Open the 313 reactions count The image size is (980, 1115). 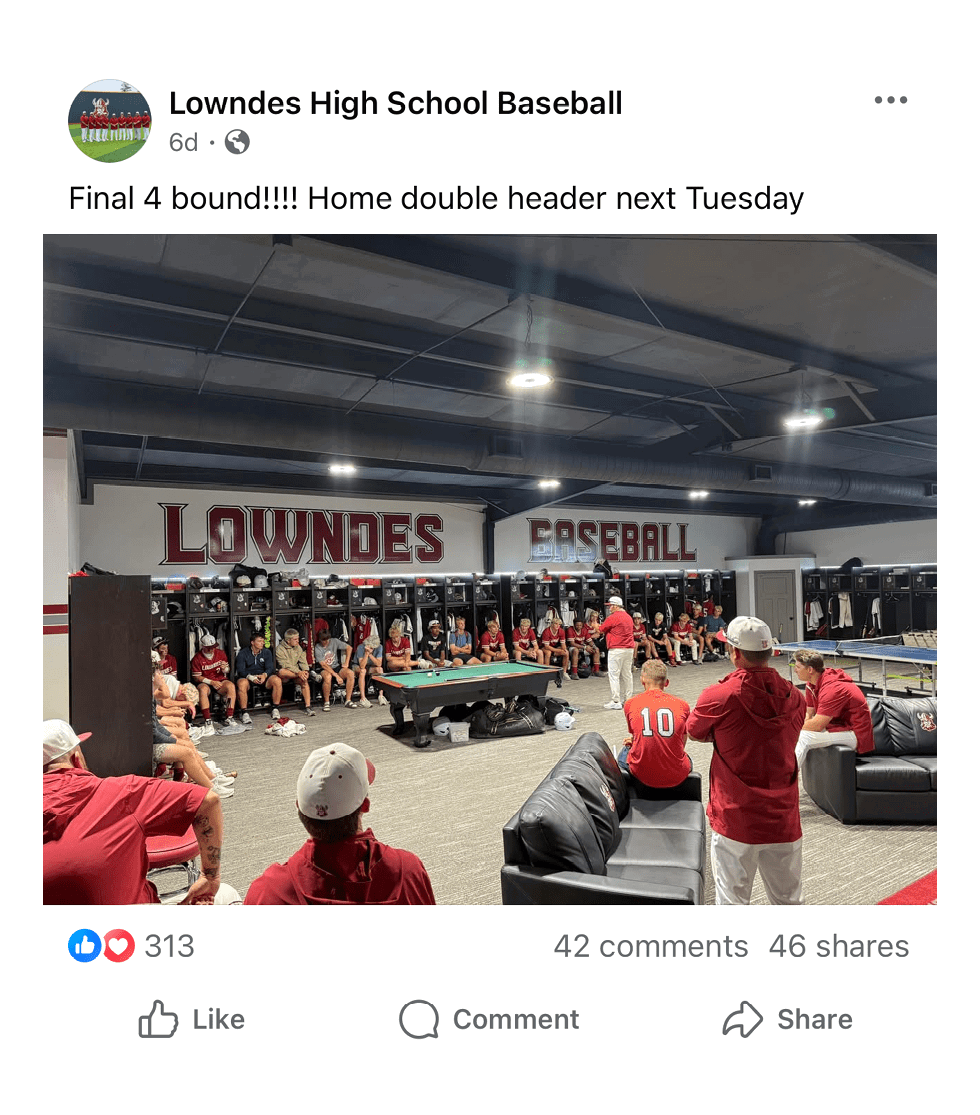pyautogui.click(x=169, y=946)
